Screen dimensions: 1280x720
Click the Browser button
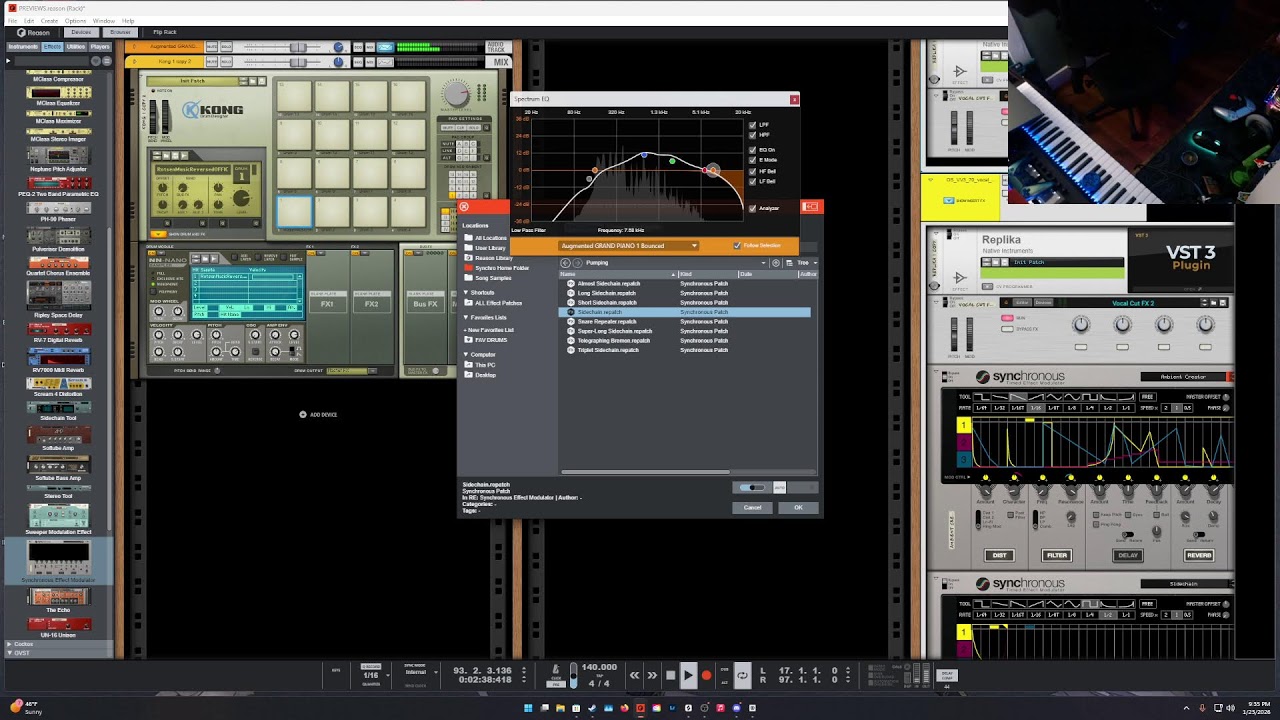point(120,32)
